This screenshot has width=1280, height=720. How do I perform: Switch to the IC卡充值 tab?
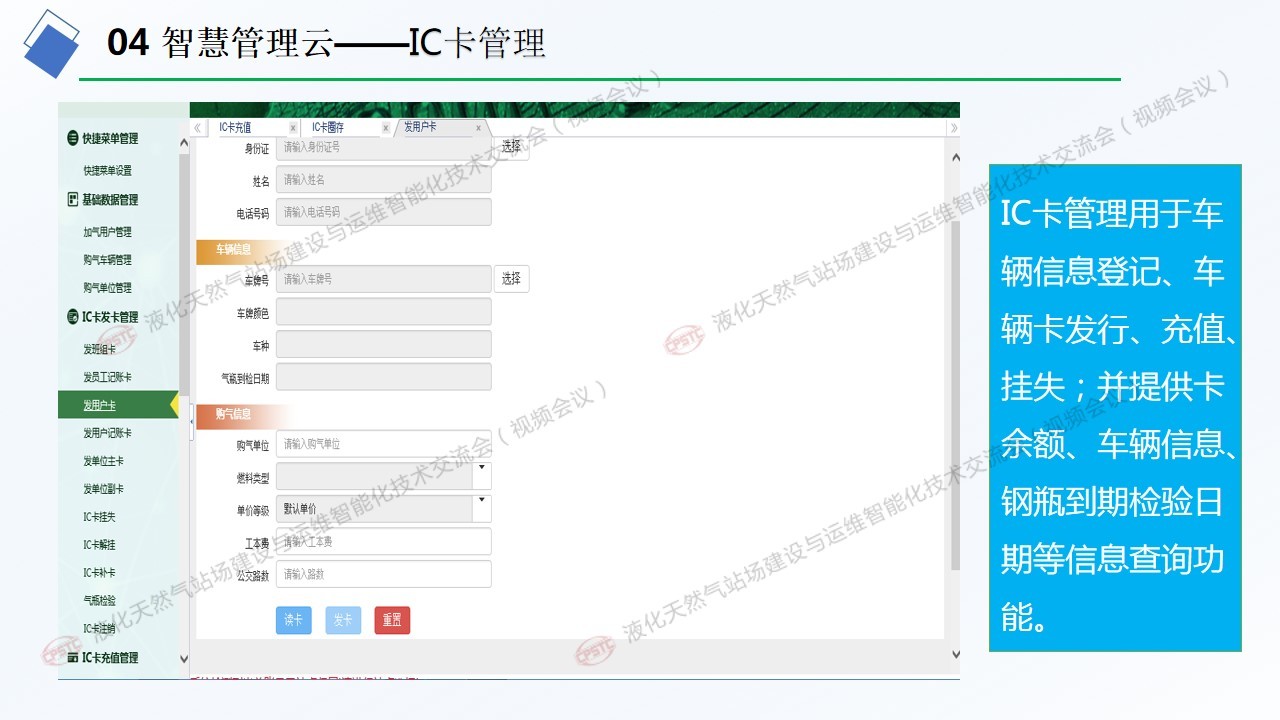click(235, 128)
